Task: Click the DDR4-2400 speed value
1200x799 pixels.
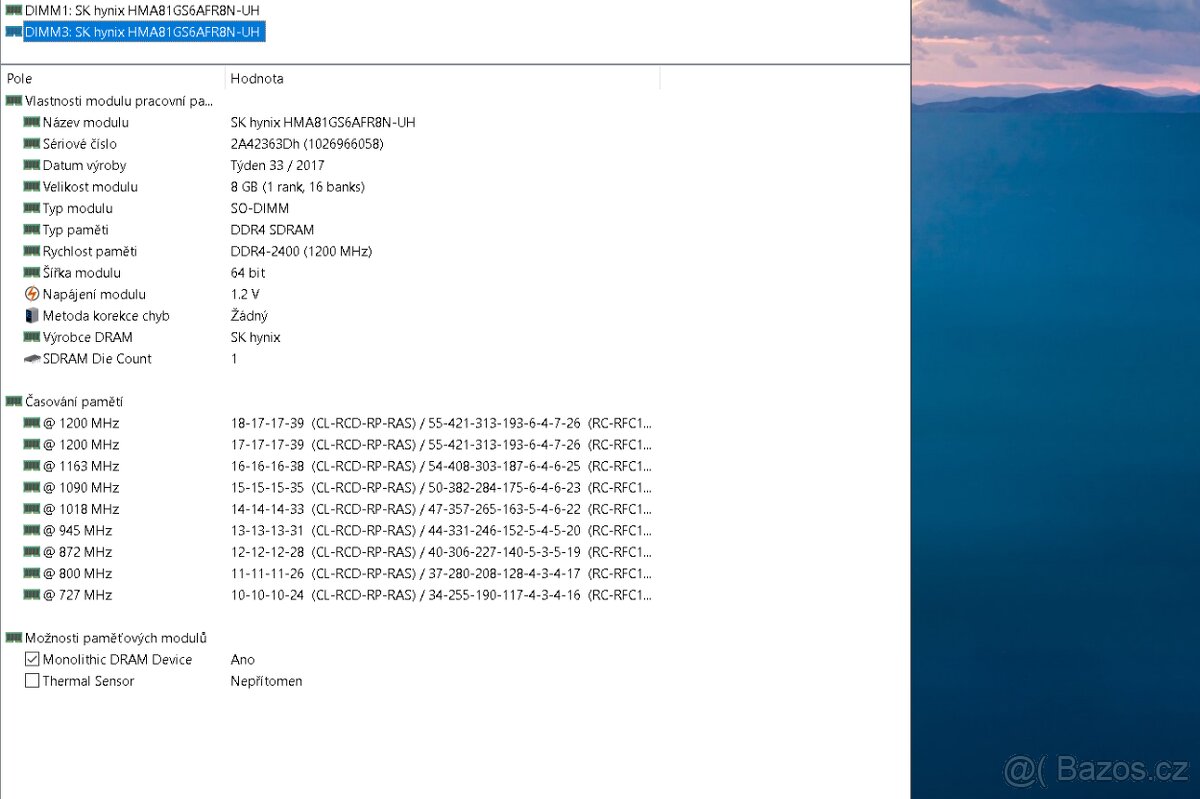Action: tap(268, 251)
